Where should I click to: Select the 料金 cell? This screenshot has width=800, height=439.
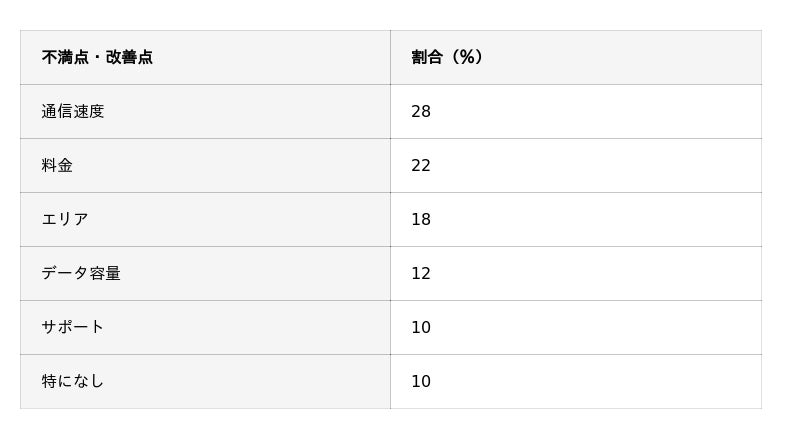(57, 165)
